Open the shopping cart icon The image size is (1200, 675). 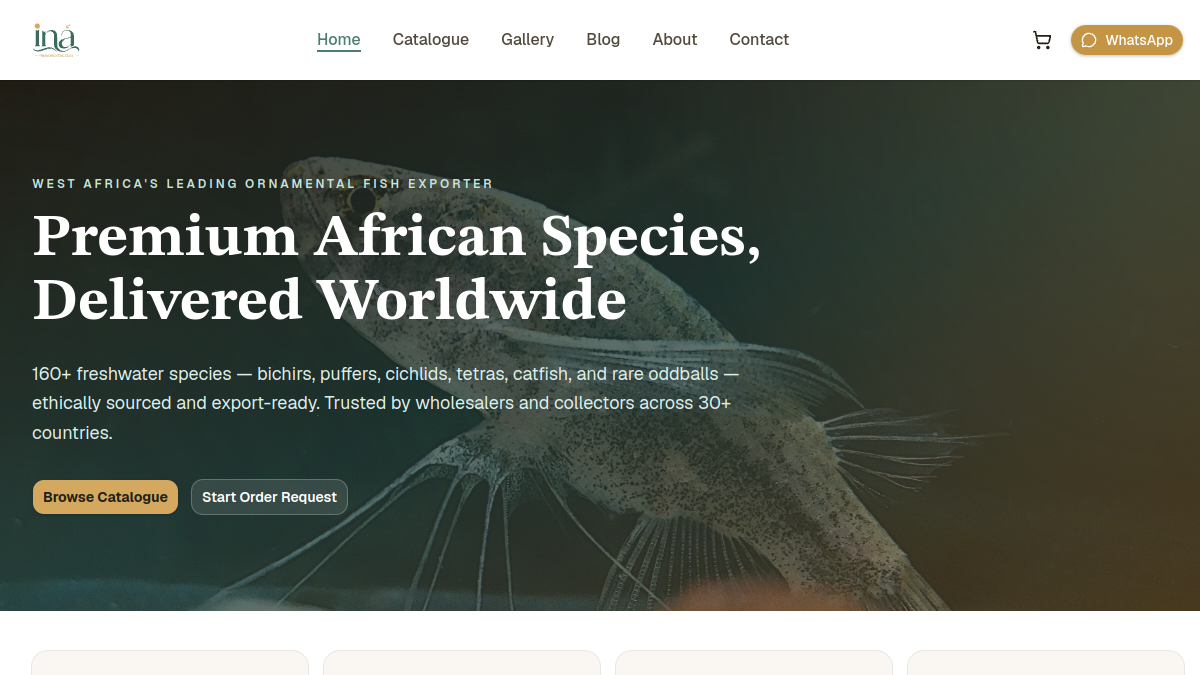coord(1042,40)
